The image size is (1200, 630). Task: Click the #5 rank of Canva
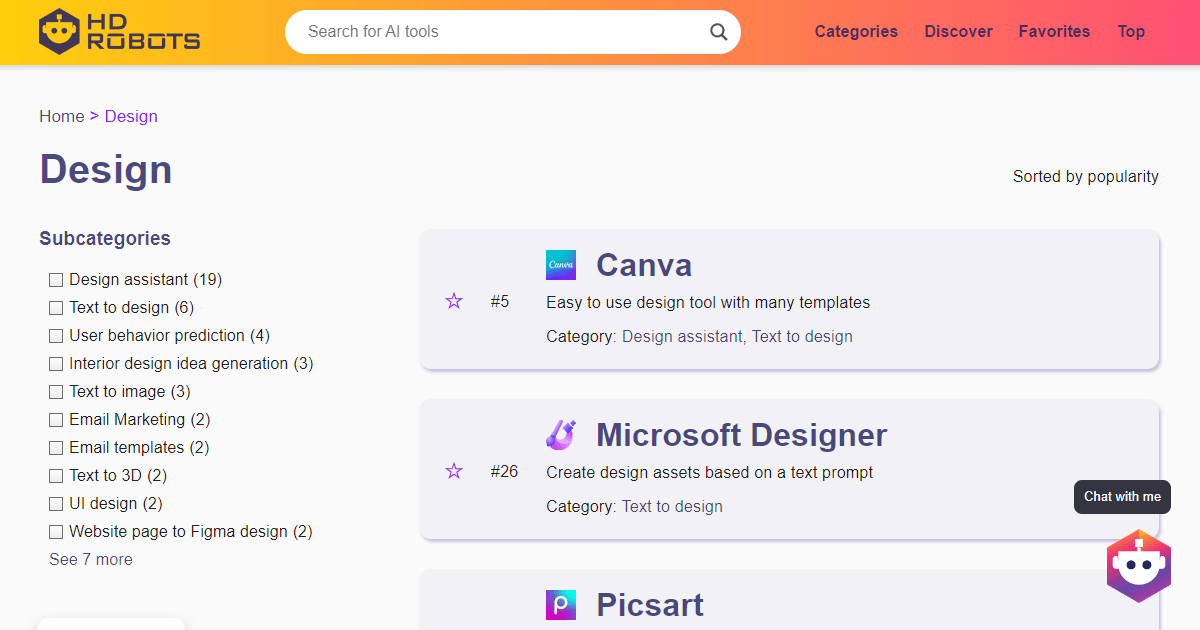coord(500,301)
